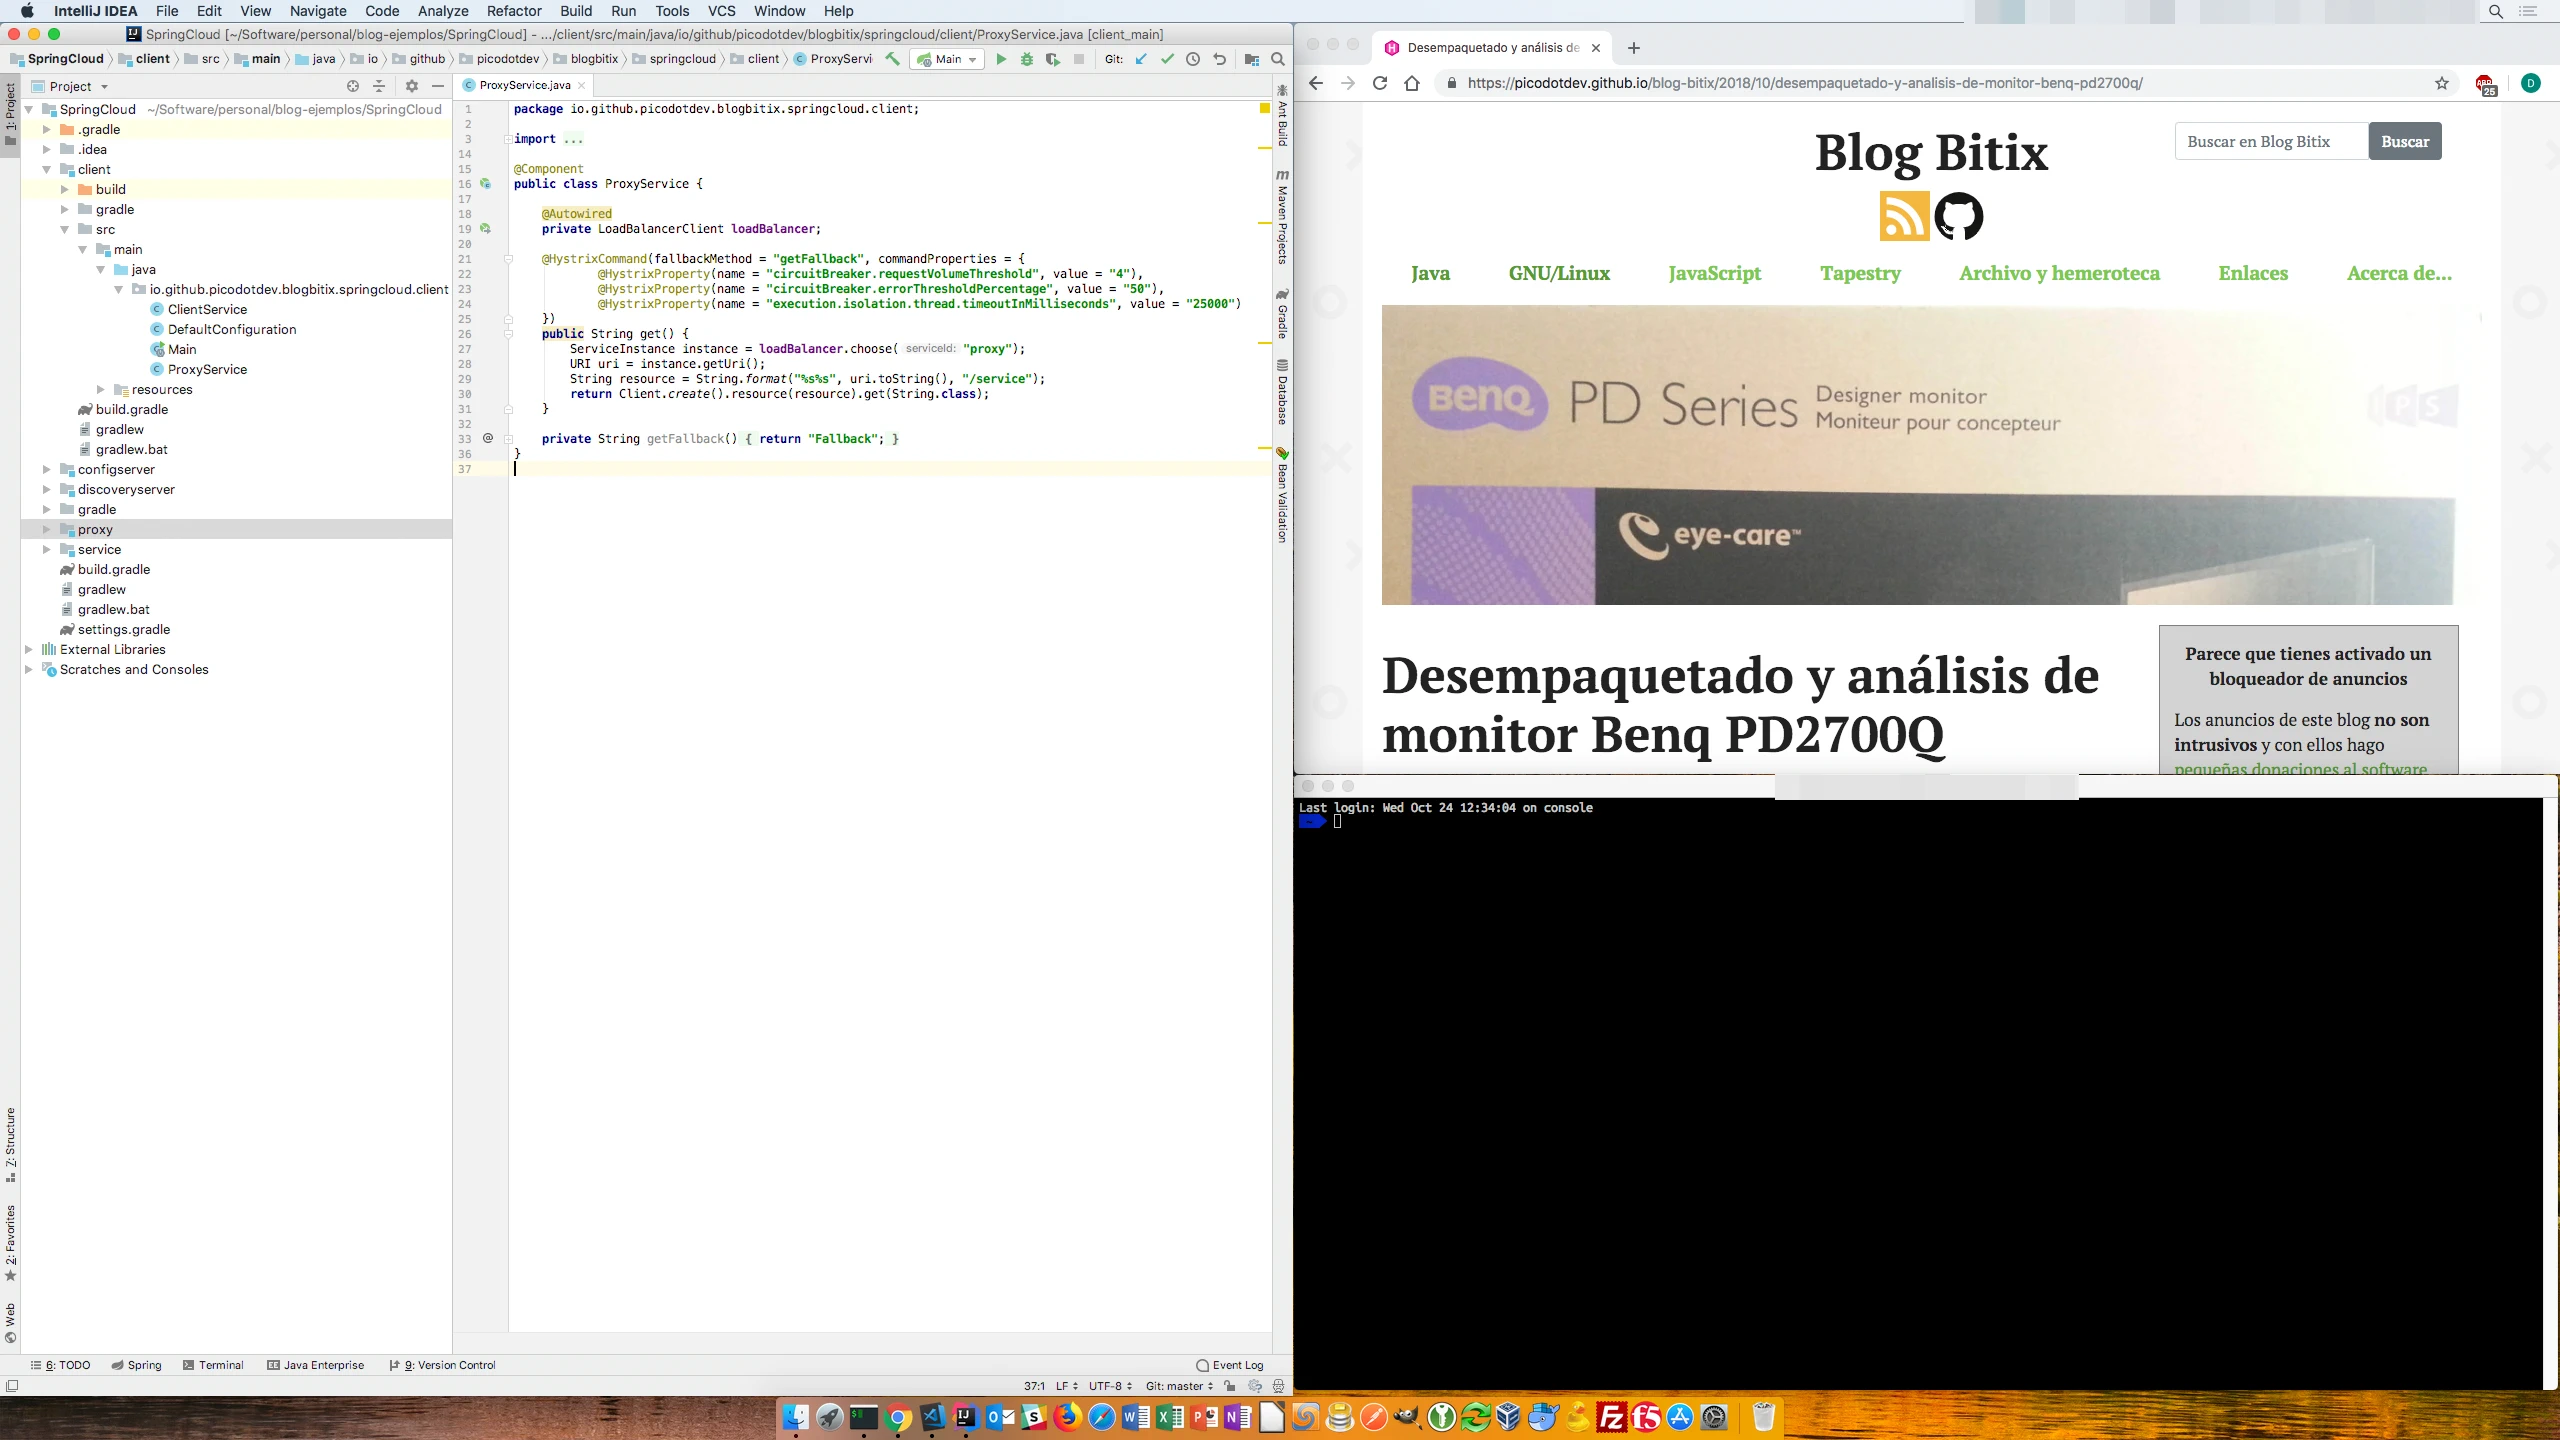Show Git history clock icon
This screenshot has height=1440, width=2560.
1193,60
